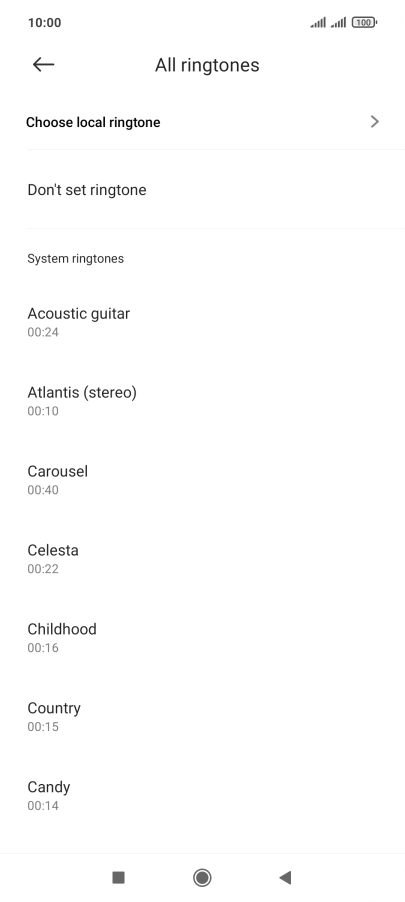
Task: Tap the battery indicator in status bar
Action: point(364,22)
